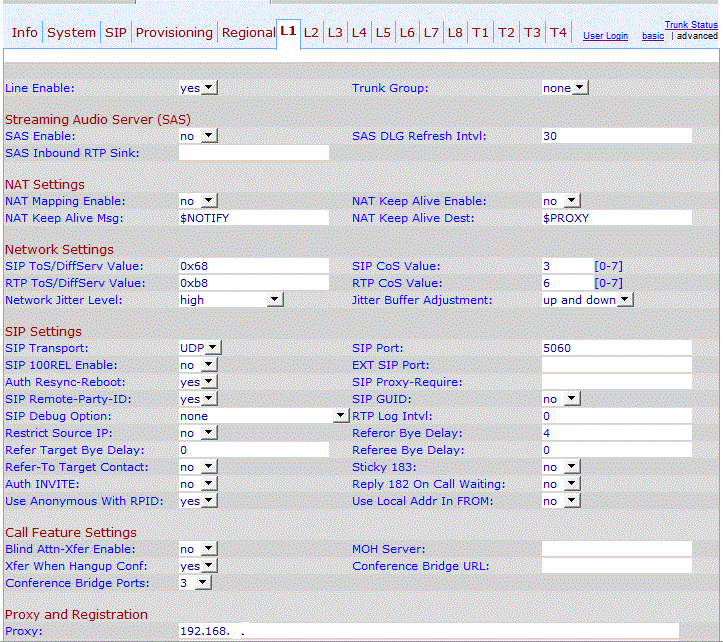Open the SIP Transport dropdown
The width and height of the screenshot is (723, 642).
199,348
